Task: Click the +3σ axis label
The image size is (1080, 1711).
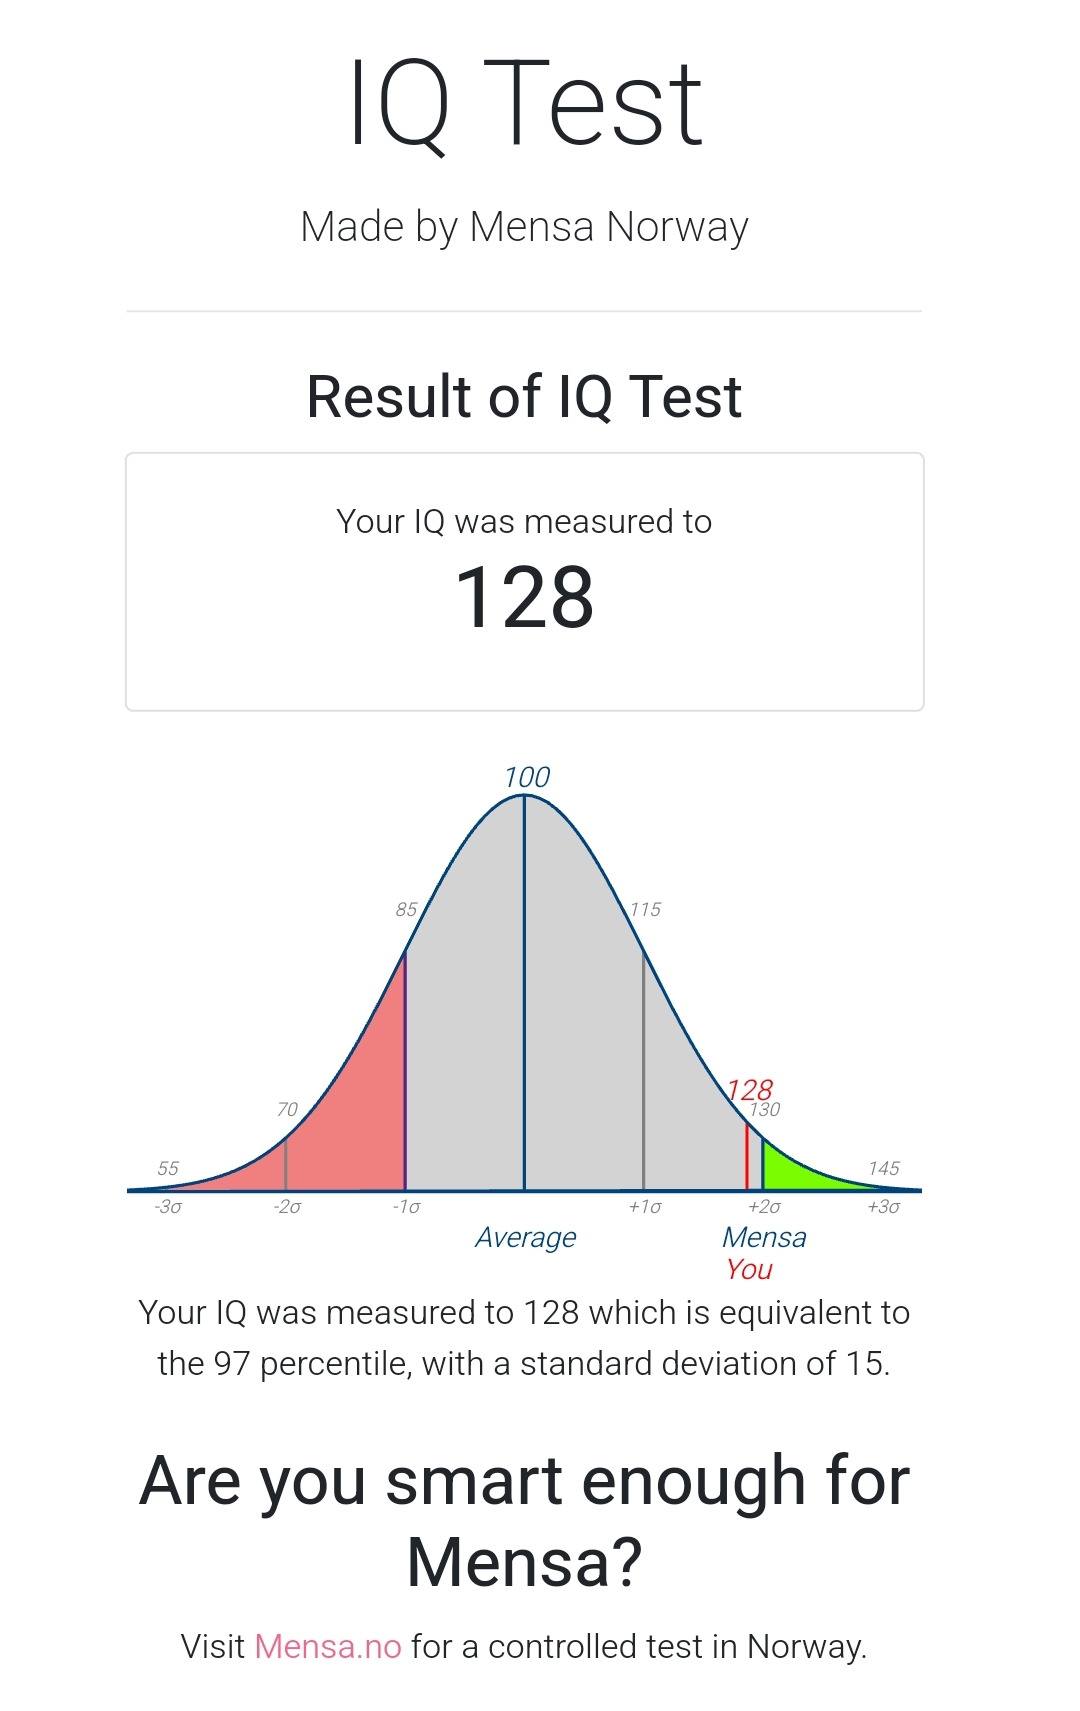Action: tap(884, 1208)
